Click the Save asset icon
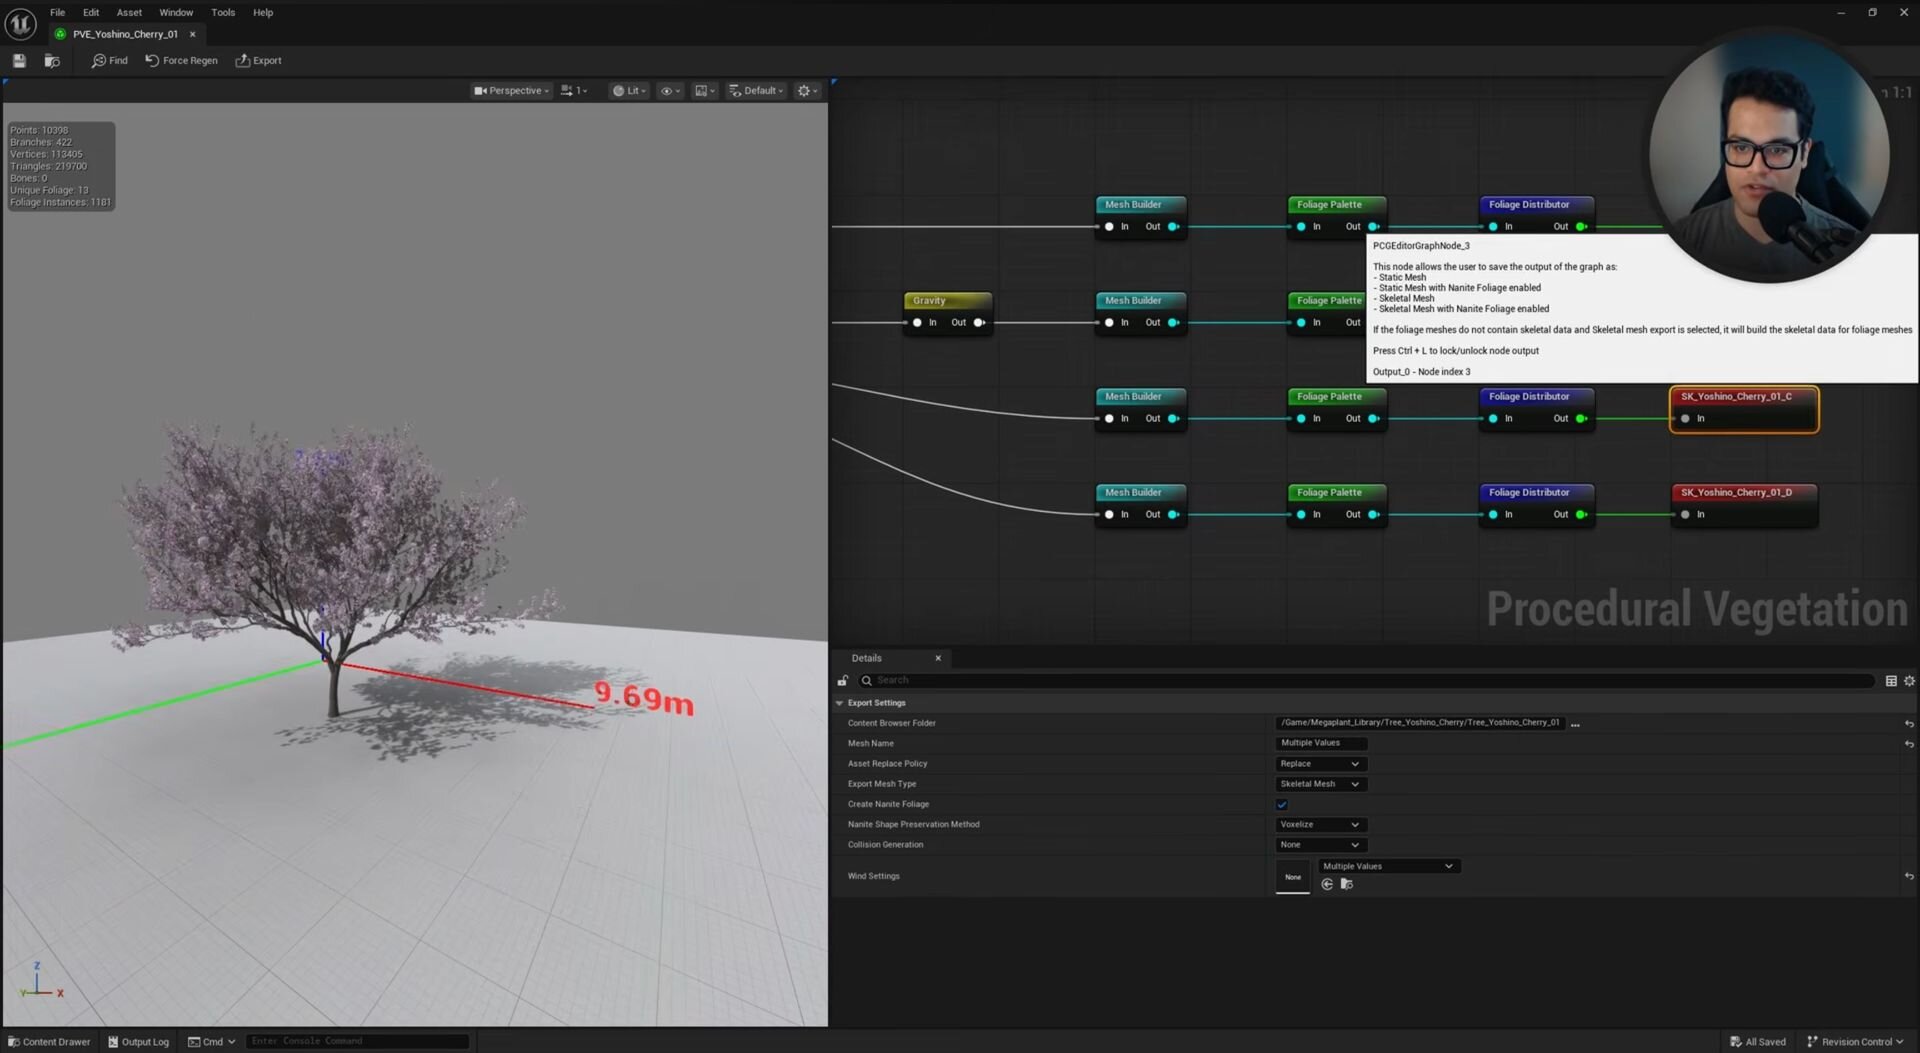 point(19,61)
